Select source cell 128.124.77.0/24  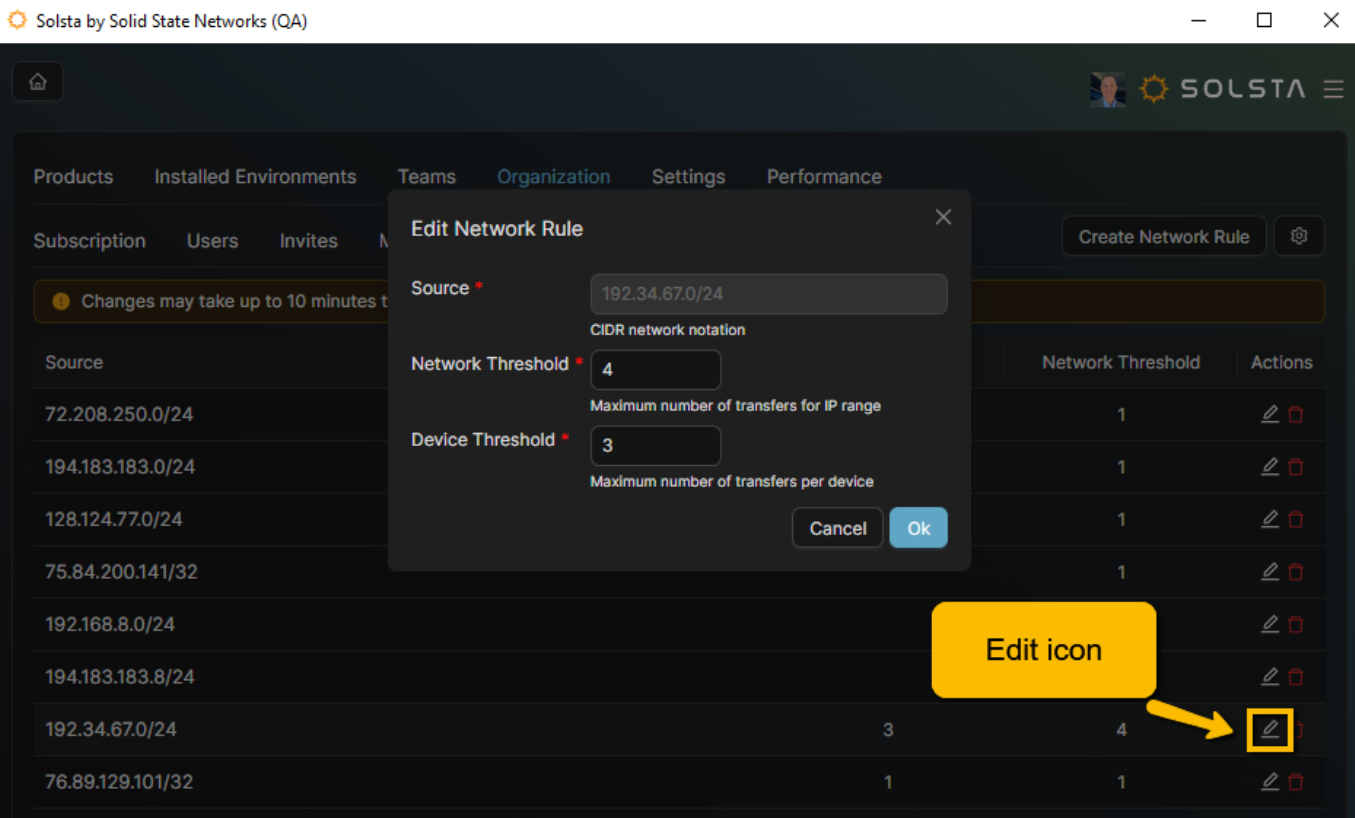pyautogui.click(x=114, y=519)
